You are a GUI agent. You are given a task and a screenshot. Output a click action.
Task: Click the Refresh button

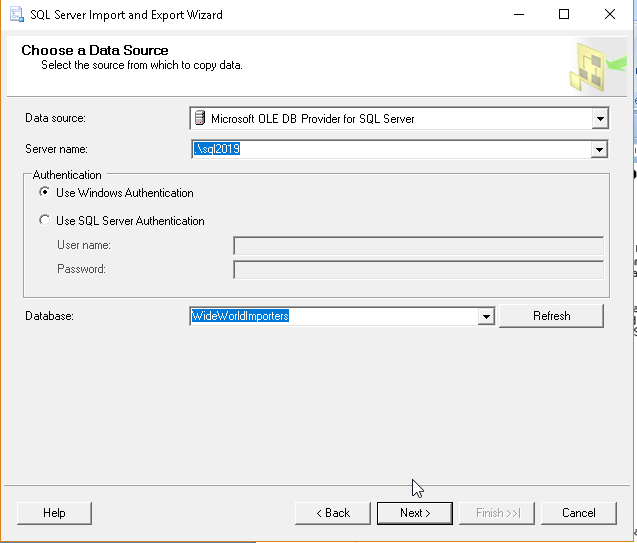click(551, 316)
